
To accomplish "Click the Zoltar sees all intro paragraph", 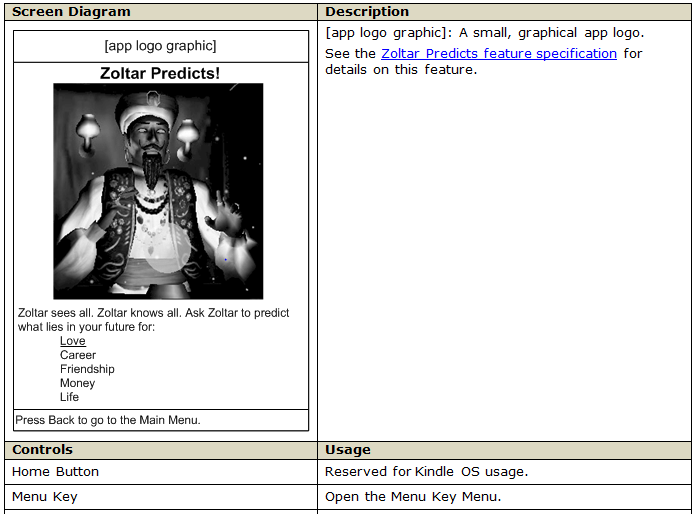I will [x=153, y=320].
